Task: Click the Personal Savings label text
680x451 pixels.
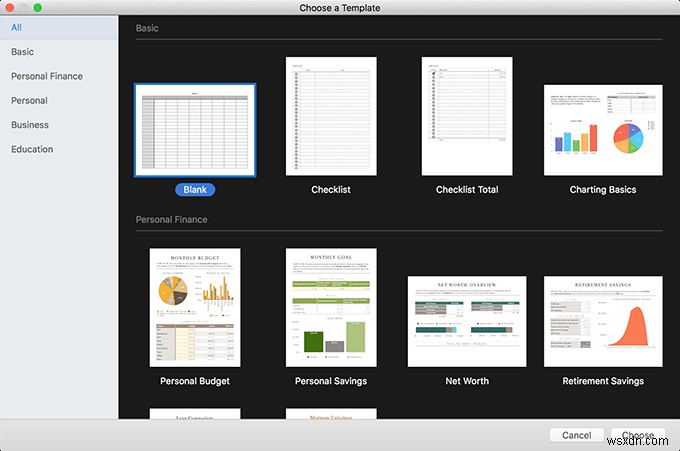Action: [331, 381]
